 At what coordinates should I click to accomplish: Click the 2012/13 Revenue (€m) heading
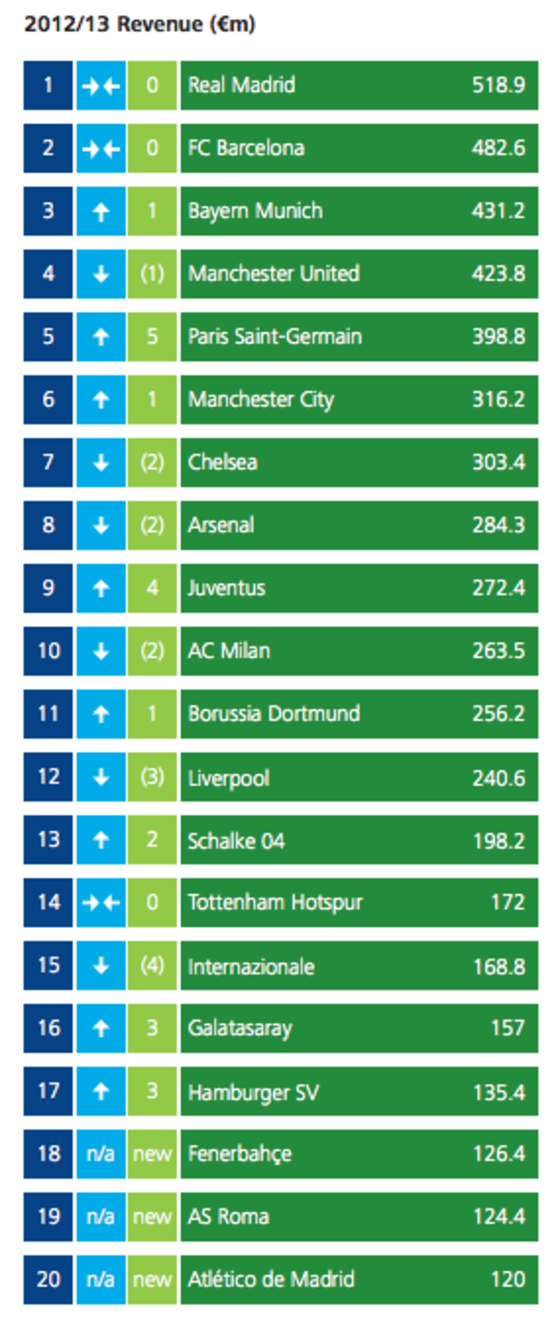tap(139, 25)
